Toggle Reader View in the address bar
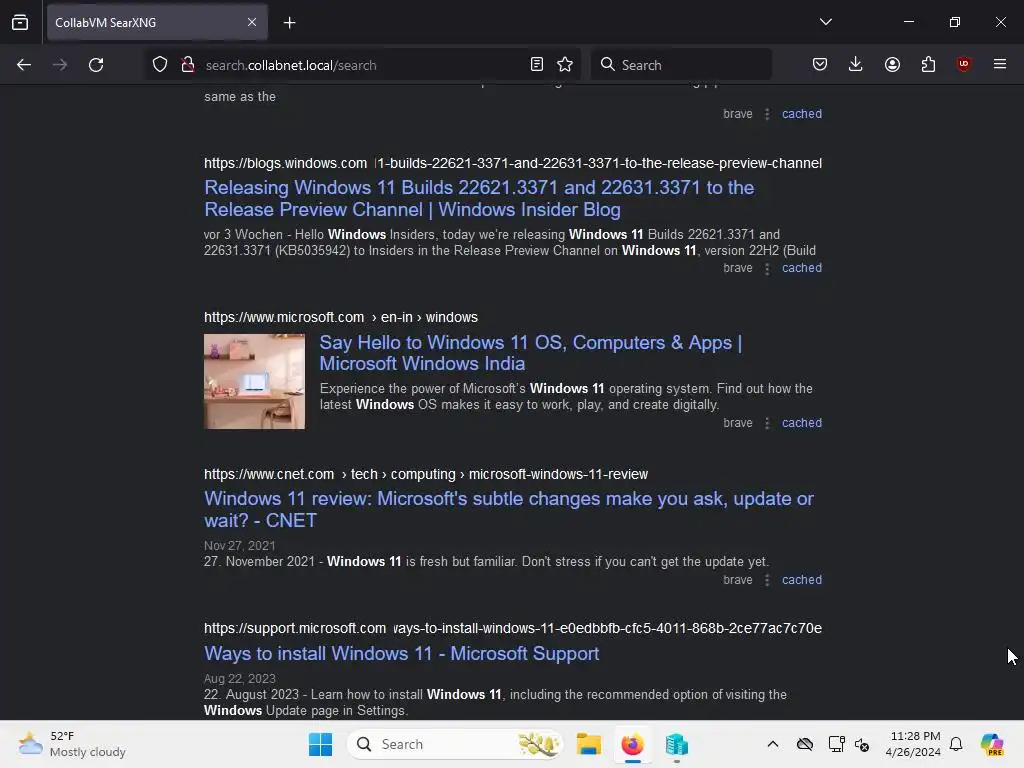1024x768 pixels. coord(537,65)
